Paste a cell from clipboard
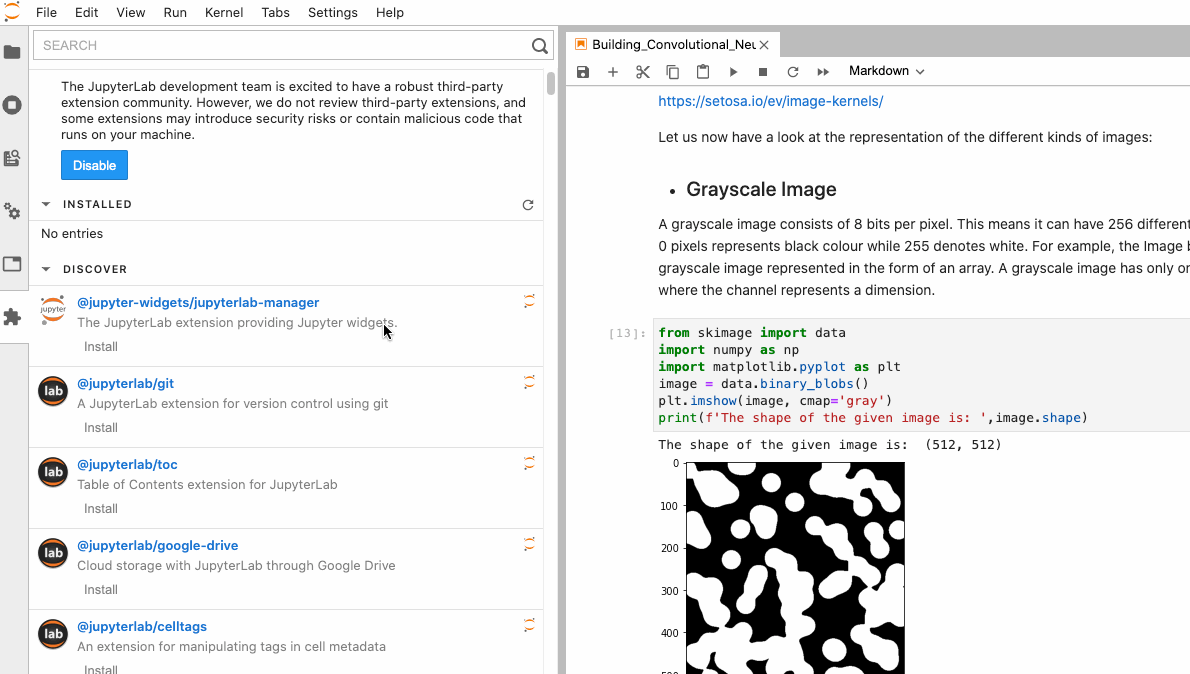Screen dimensions: 1190x674 [x=703, y=71]
